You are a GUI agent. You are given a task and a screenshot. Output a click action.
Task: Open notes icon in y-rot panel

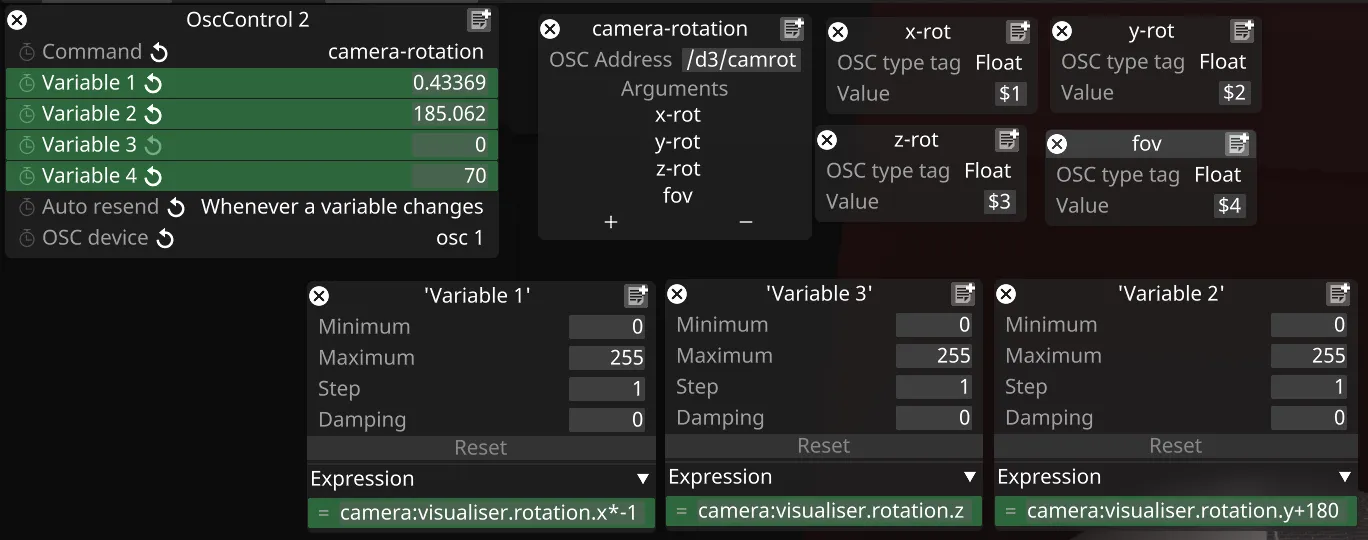(1243, 31)
